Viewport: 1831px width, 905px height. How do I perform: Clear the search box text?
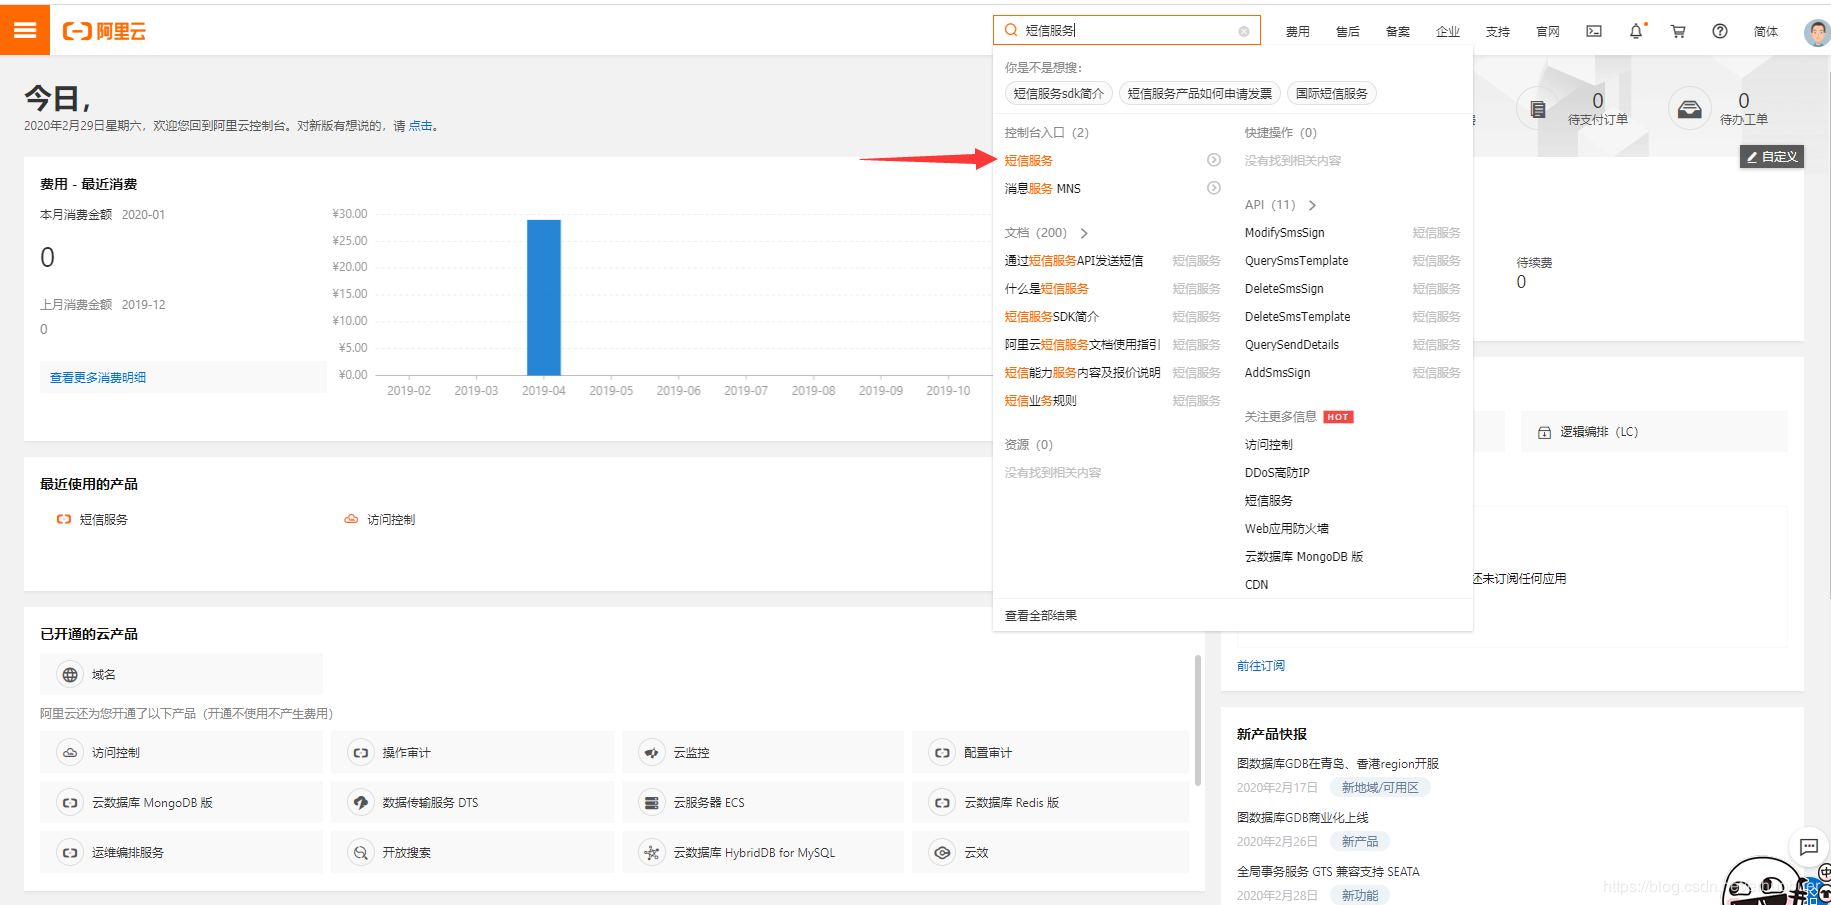(1244, 31)
